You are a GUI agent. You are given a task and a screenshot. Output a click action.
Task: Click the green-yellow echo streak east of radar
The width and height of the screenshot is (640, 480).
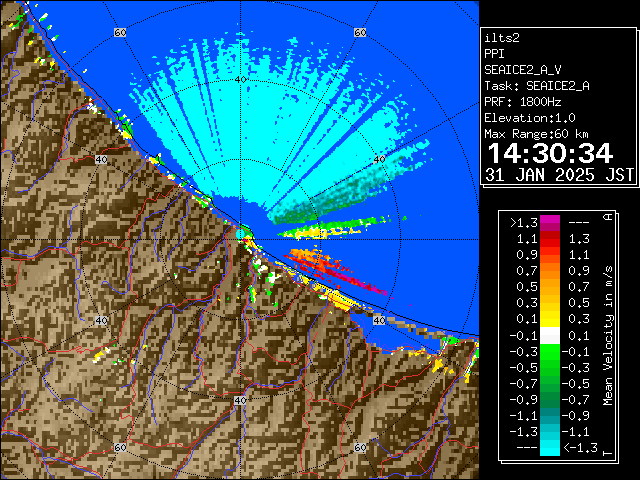[x=333, y=228]
